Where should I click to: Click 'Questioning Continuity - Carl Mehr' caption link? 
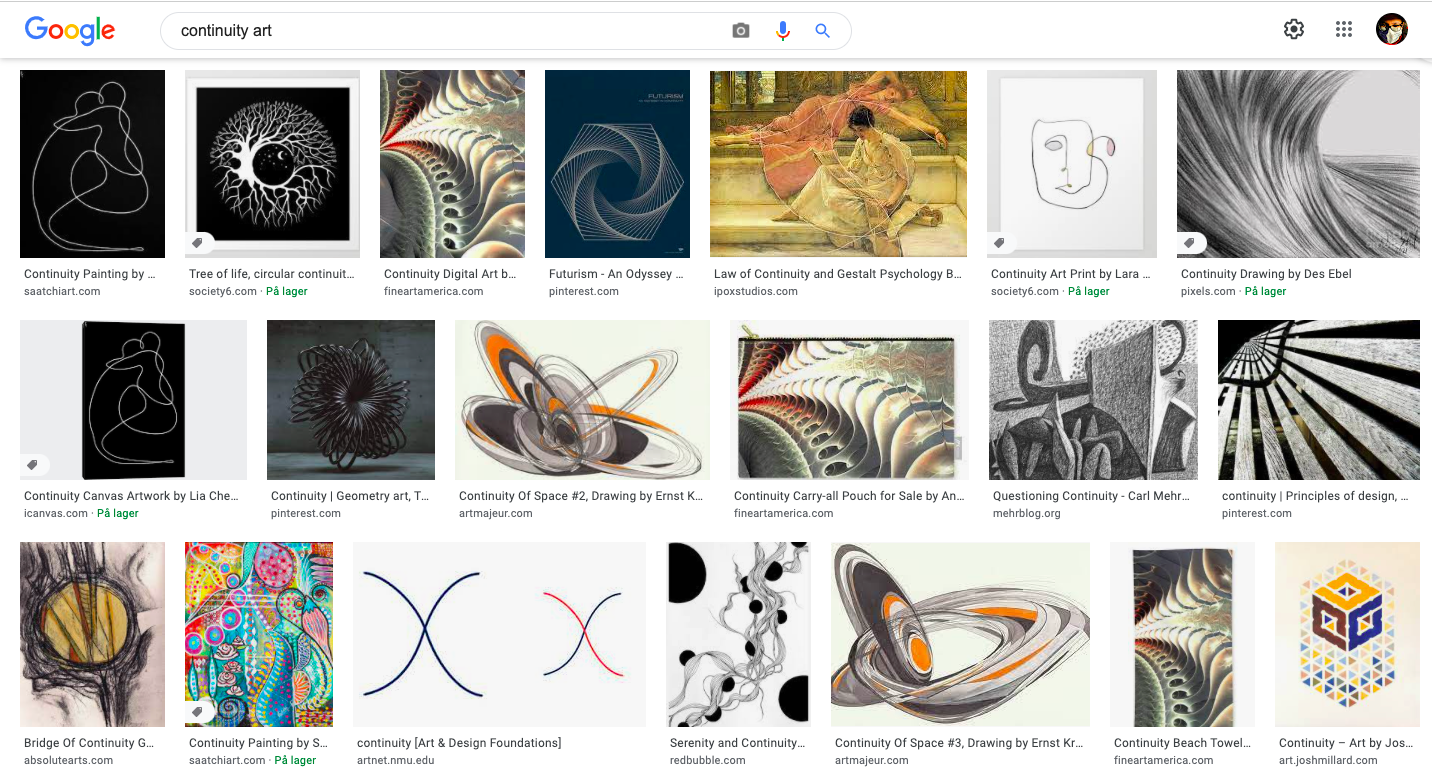coord(1091,496)
